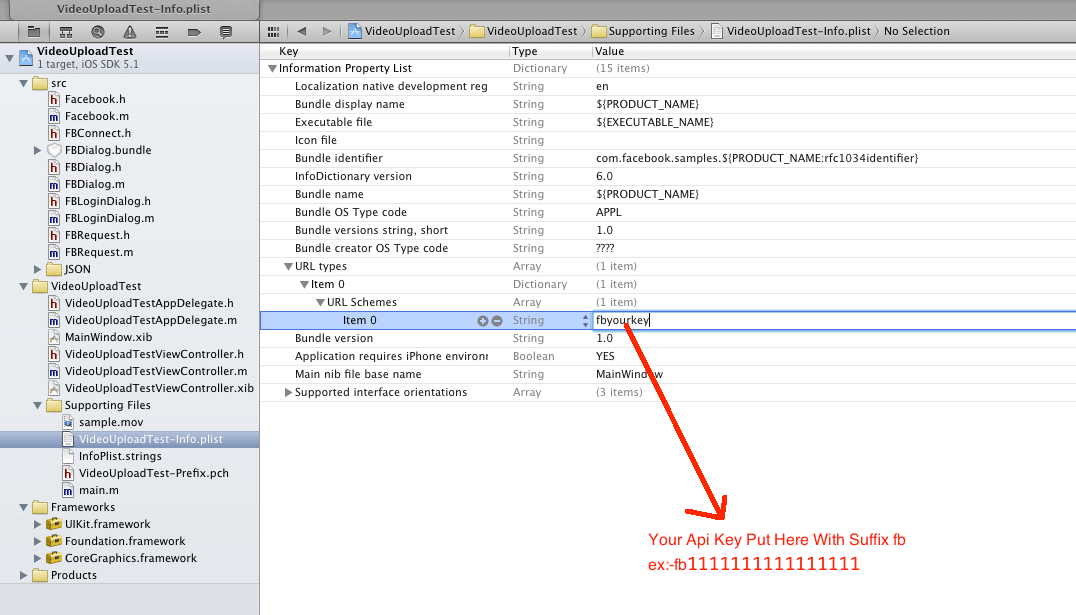Click VideoUploadTest-Info.plist in jump bar

[x=791, y=31]
